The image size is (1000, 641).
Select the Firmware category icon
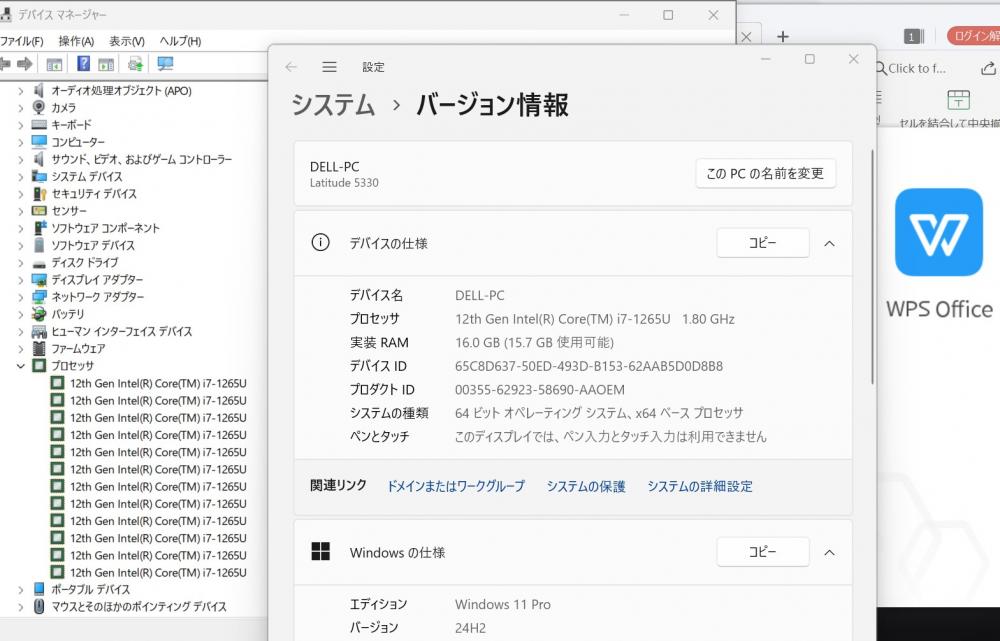(x=39, y=348)
